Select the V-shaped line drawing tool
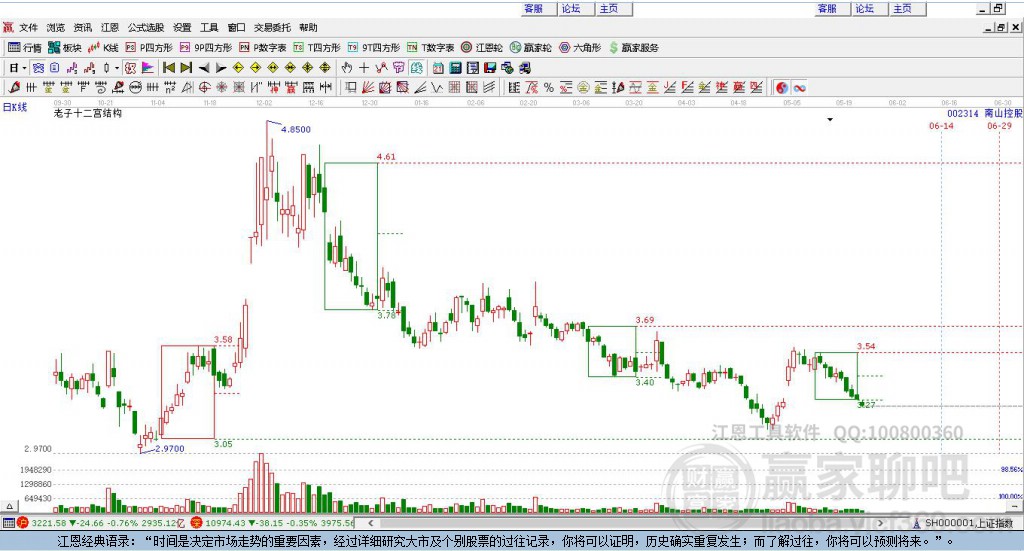Screen dimensions: 1024x551 click(x=436, y=87)
